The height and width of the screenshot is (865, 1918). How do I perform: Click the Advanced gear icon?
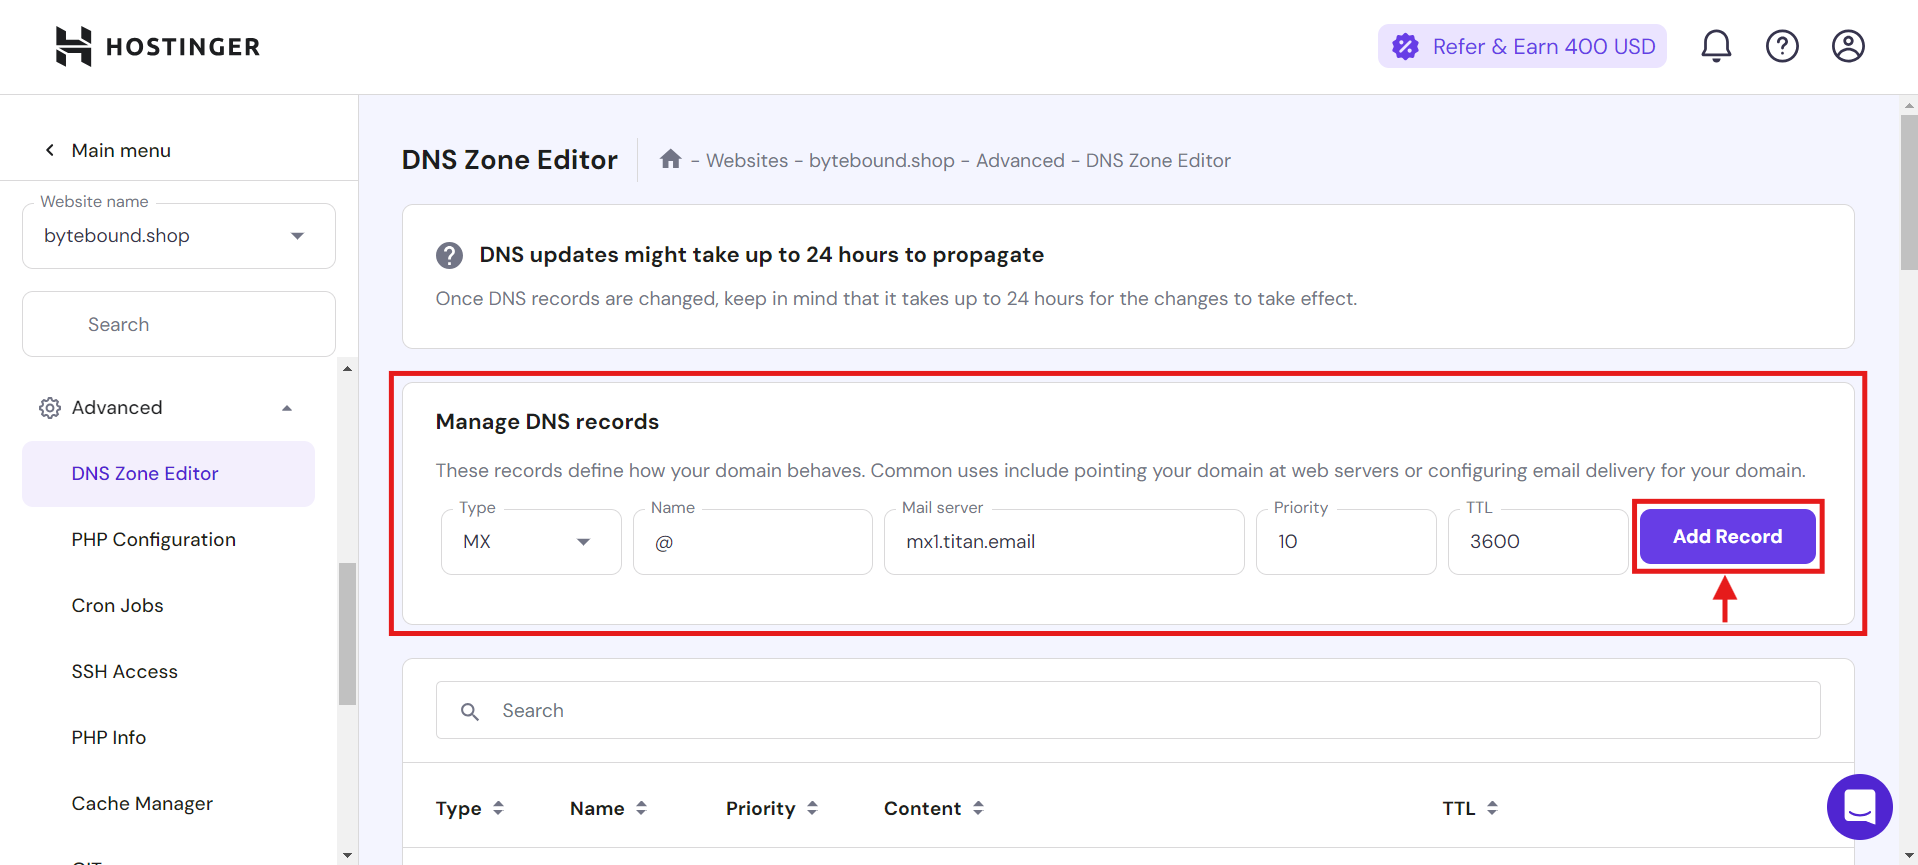coord(50,408)
